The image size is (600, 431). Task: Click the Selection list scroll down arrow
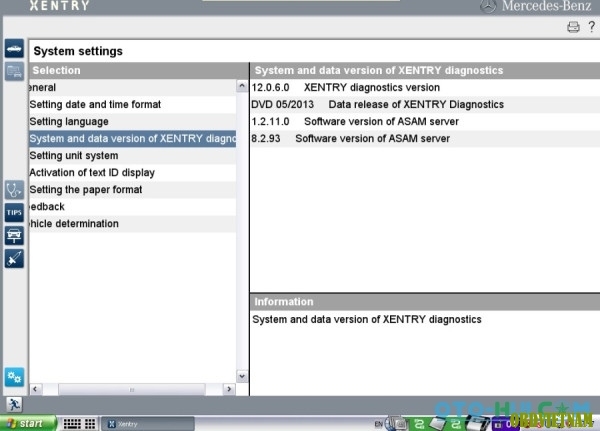(242, 376)
